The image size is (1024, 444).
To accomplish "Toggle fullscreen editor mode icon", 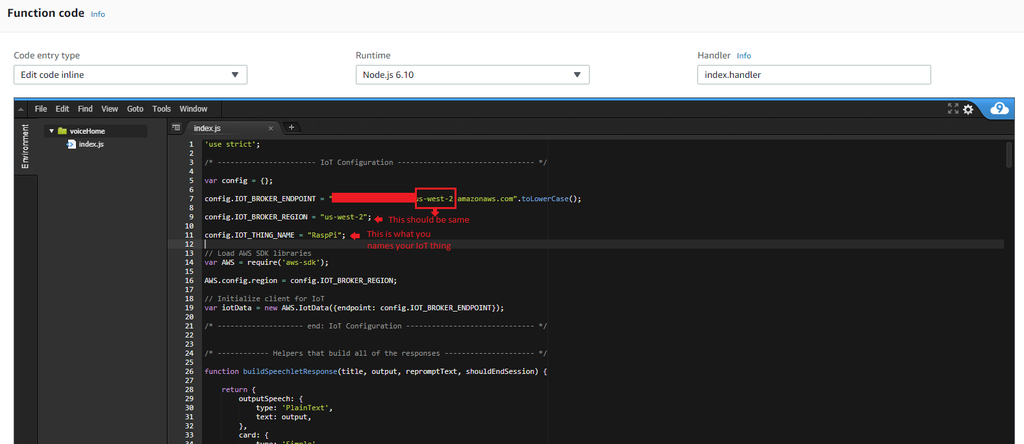I will 953,109.
